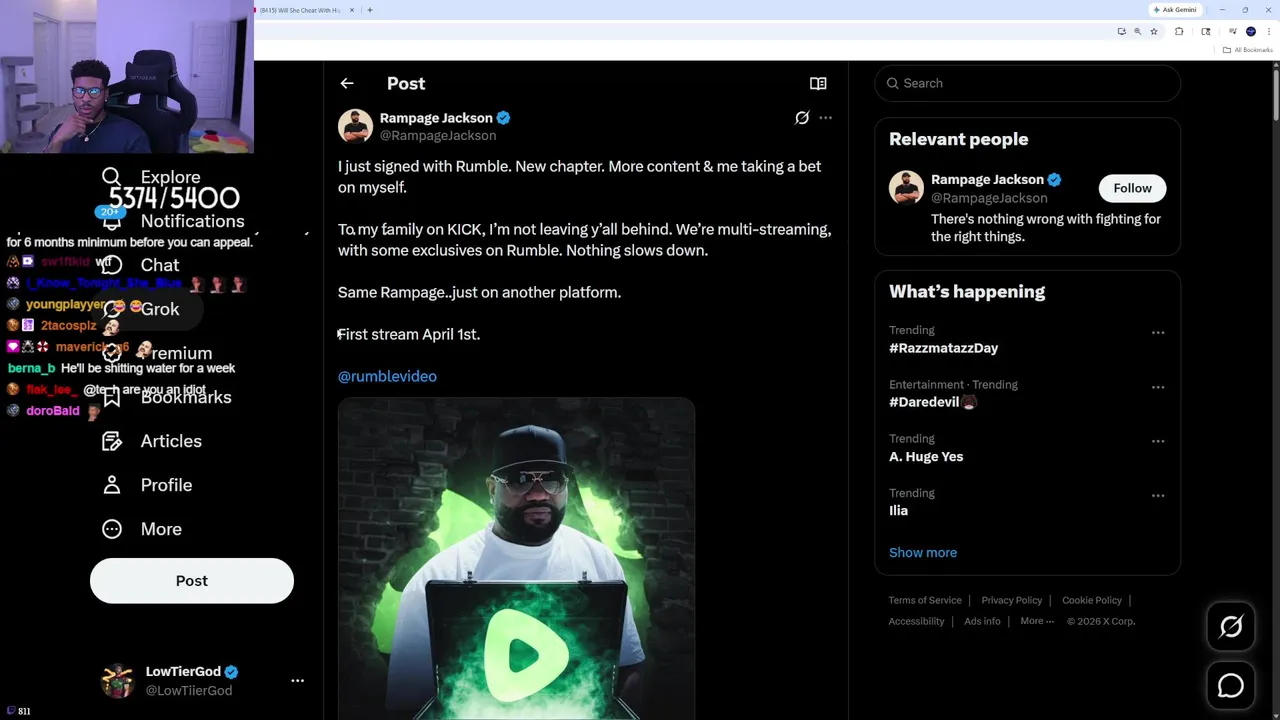Screen dimensions: 1280x720
Task: Open Grok in sidebar
Action: coord(145,309)
